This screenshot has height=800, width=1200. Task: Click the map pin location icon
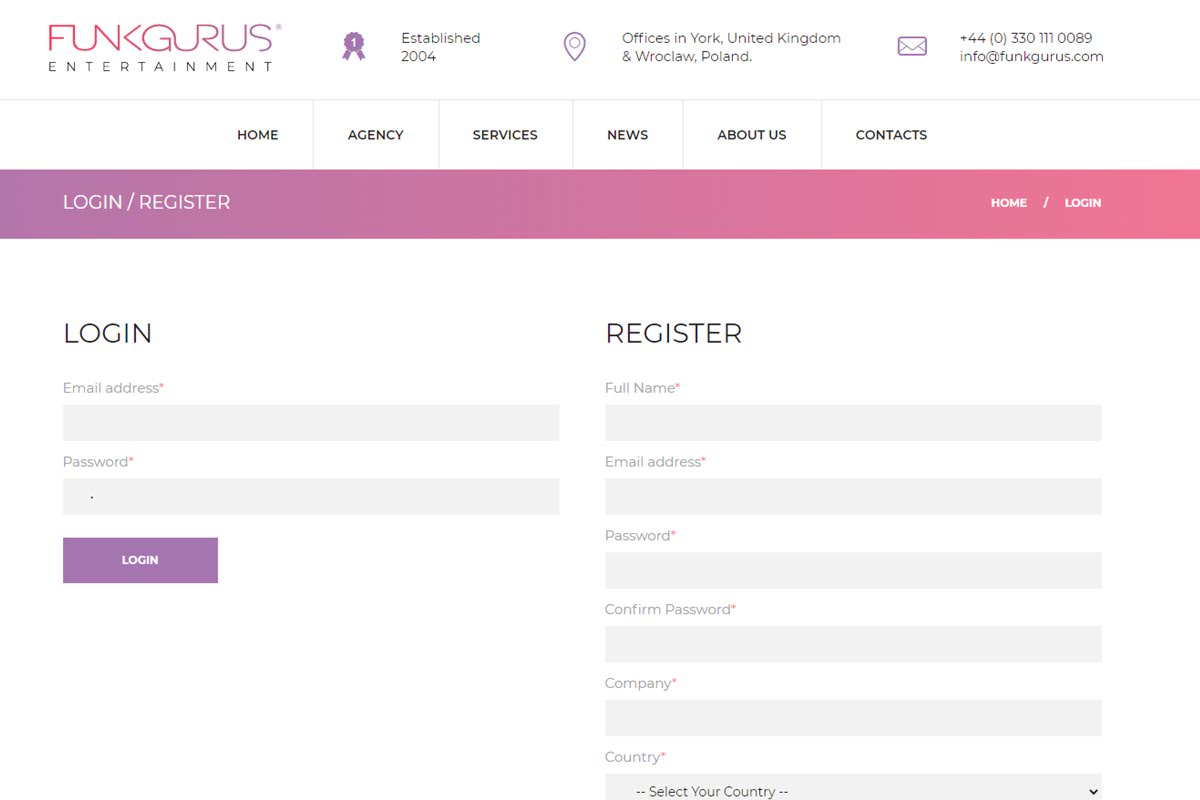574,46
